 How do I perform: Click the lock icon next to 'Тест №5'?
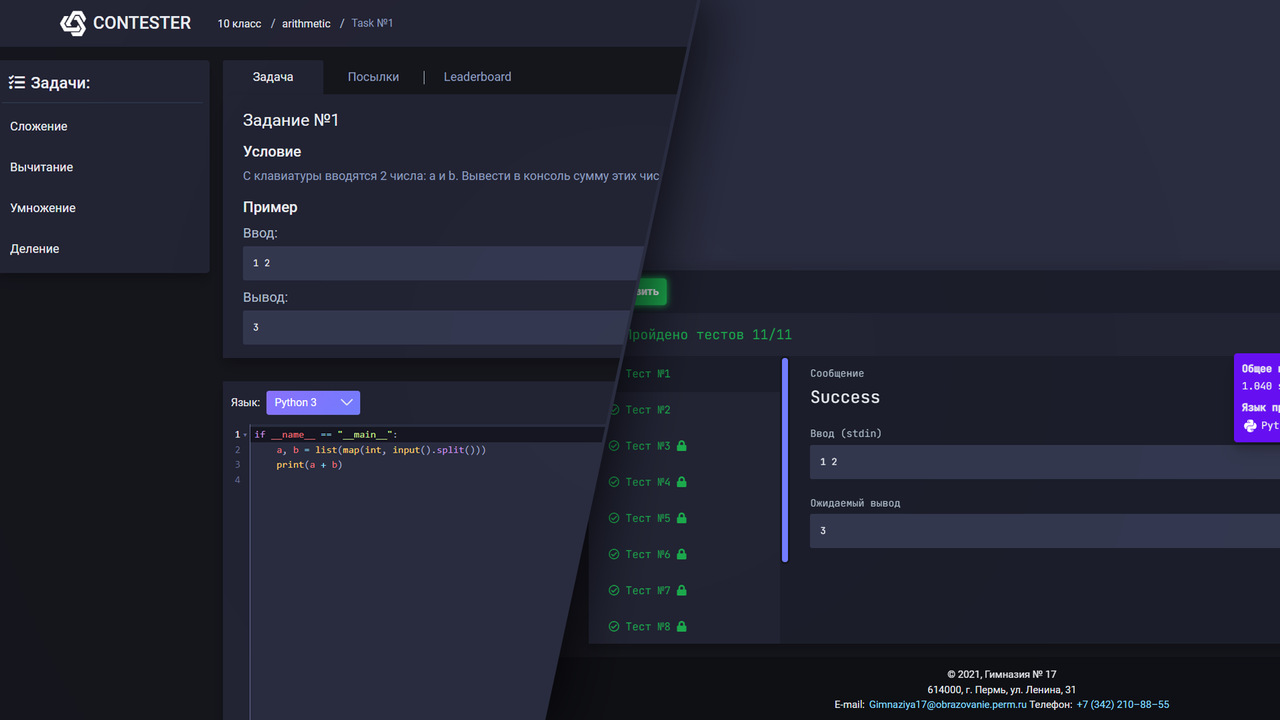point(682,518)
